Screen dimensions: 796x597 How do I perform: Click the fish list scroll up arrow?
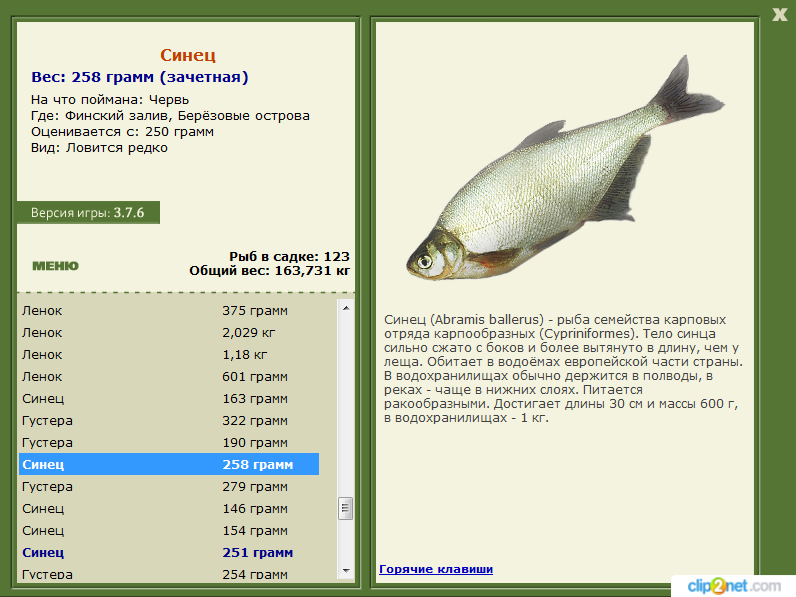click(346, 308)
